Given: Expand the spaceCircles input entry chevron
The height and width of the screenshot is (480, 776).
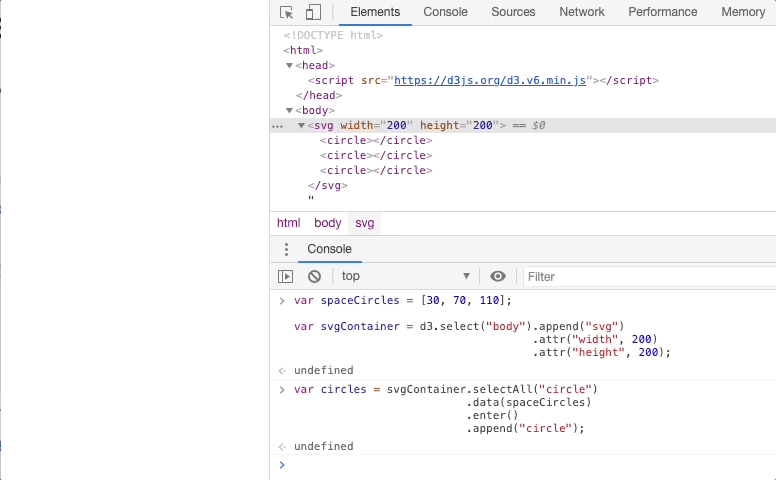Looking at the screenshot, I should pos(282,301).
